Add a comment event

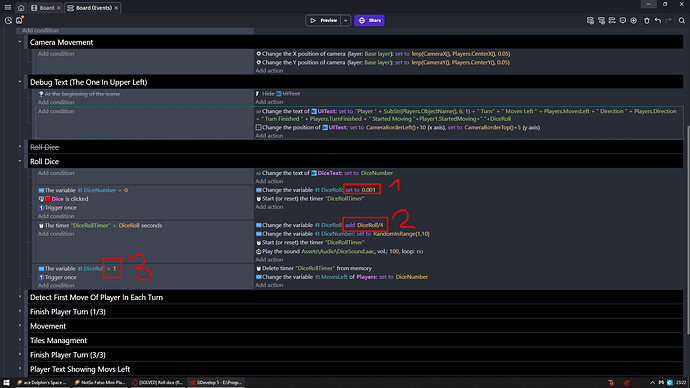pos(623,20)
